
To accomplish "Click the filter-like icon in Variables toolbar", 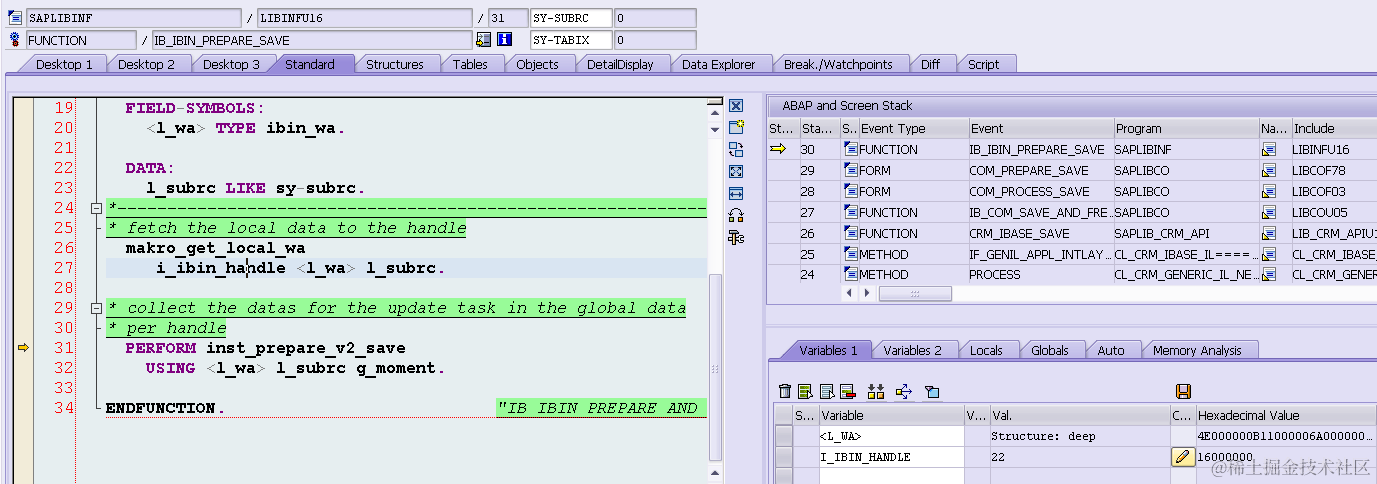I will pyautogui.click(x=931, y=391).
